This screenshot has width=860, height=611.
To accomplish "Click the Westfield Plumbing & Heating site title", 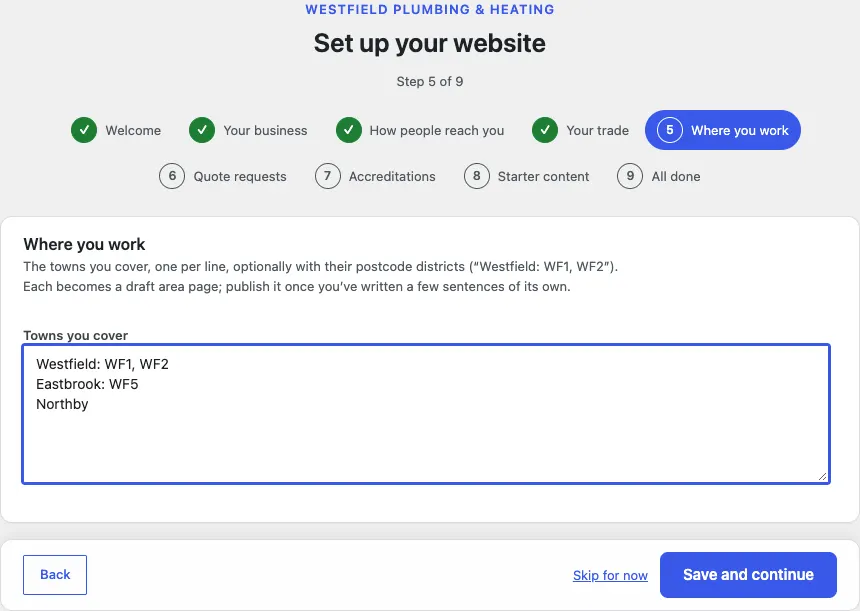I will coord(429,9).
